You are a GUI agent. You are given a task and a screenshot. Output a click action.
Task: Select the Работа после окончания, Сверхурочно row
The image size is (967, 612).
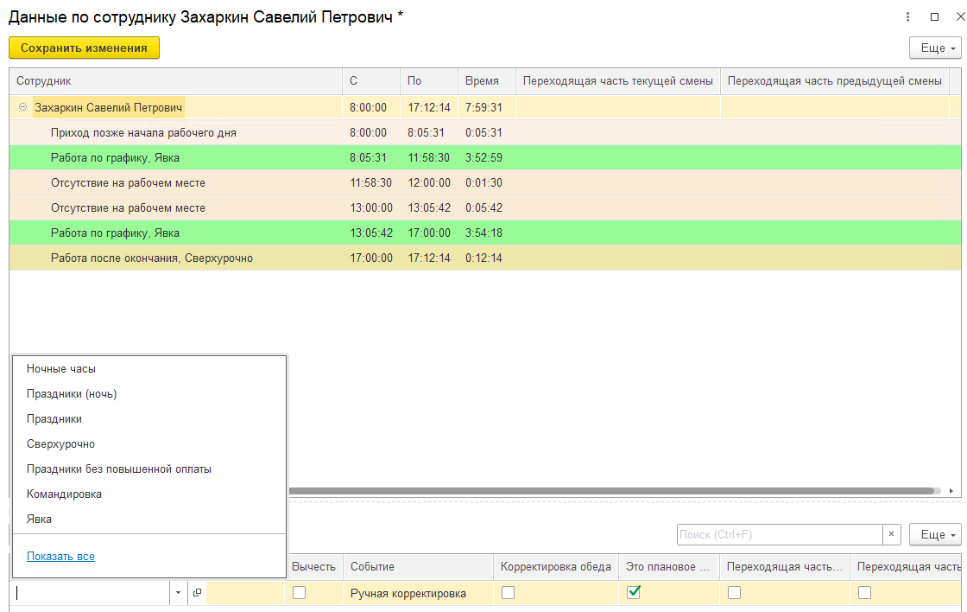152,258
